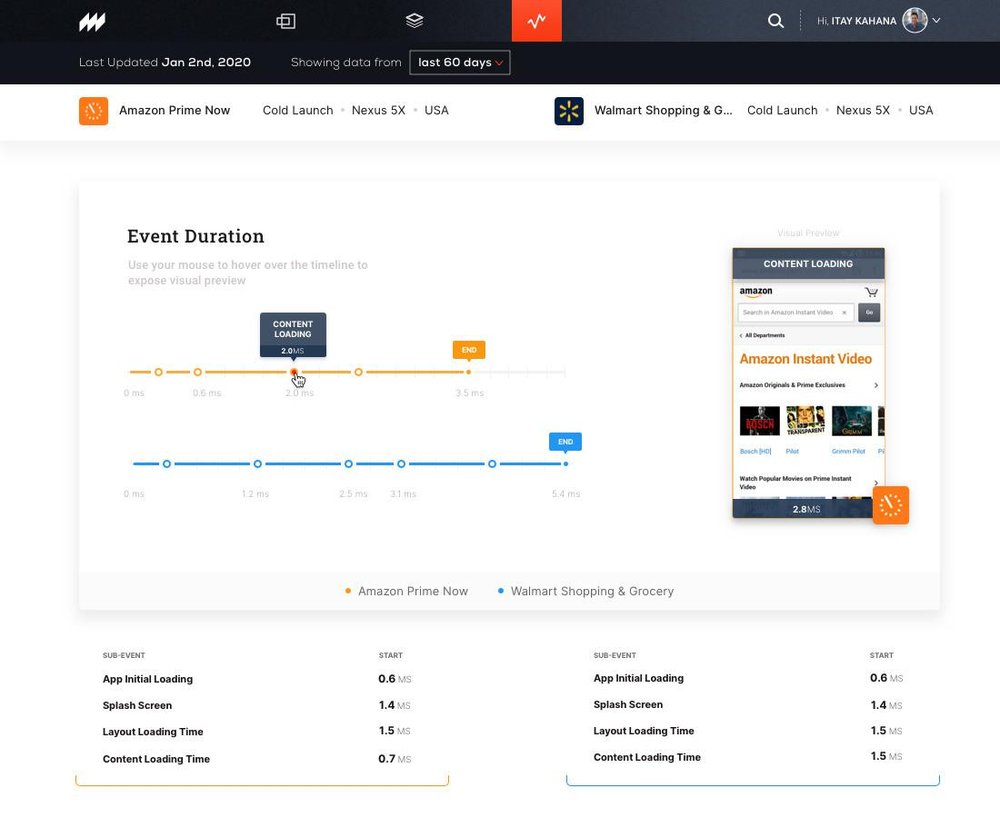Click the orange Prime Now badge on the preview
The height and width of the screenshot is (836, 1000).
(890, 505)
